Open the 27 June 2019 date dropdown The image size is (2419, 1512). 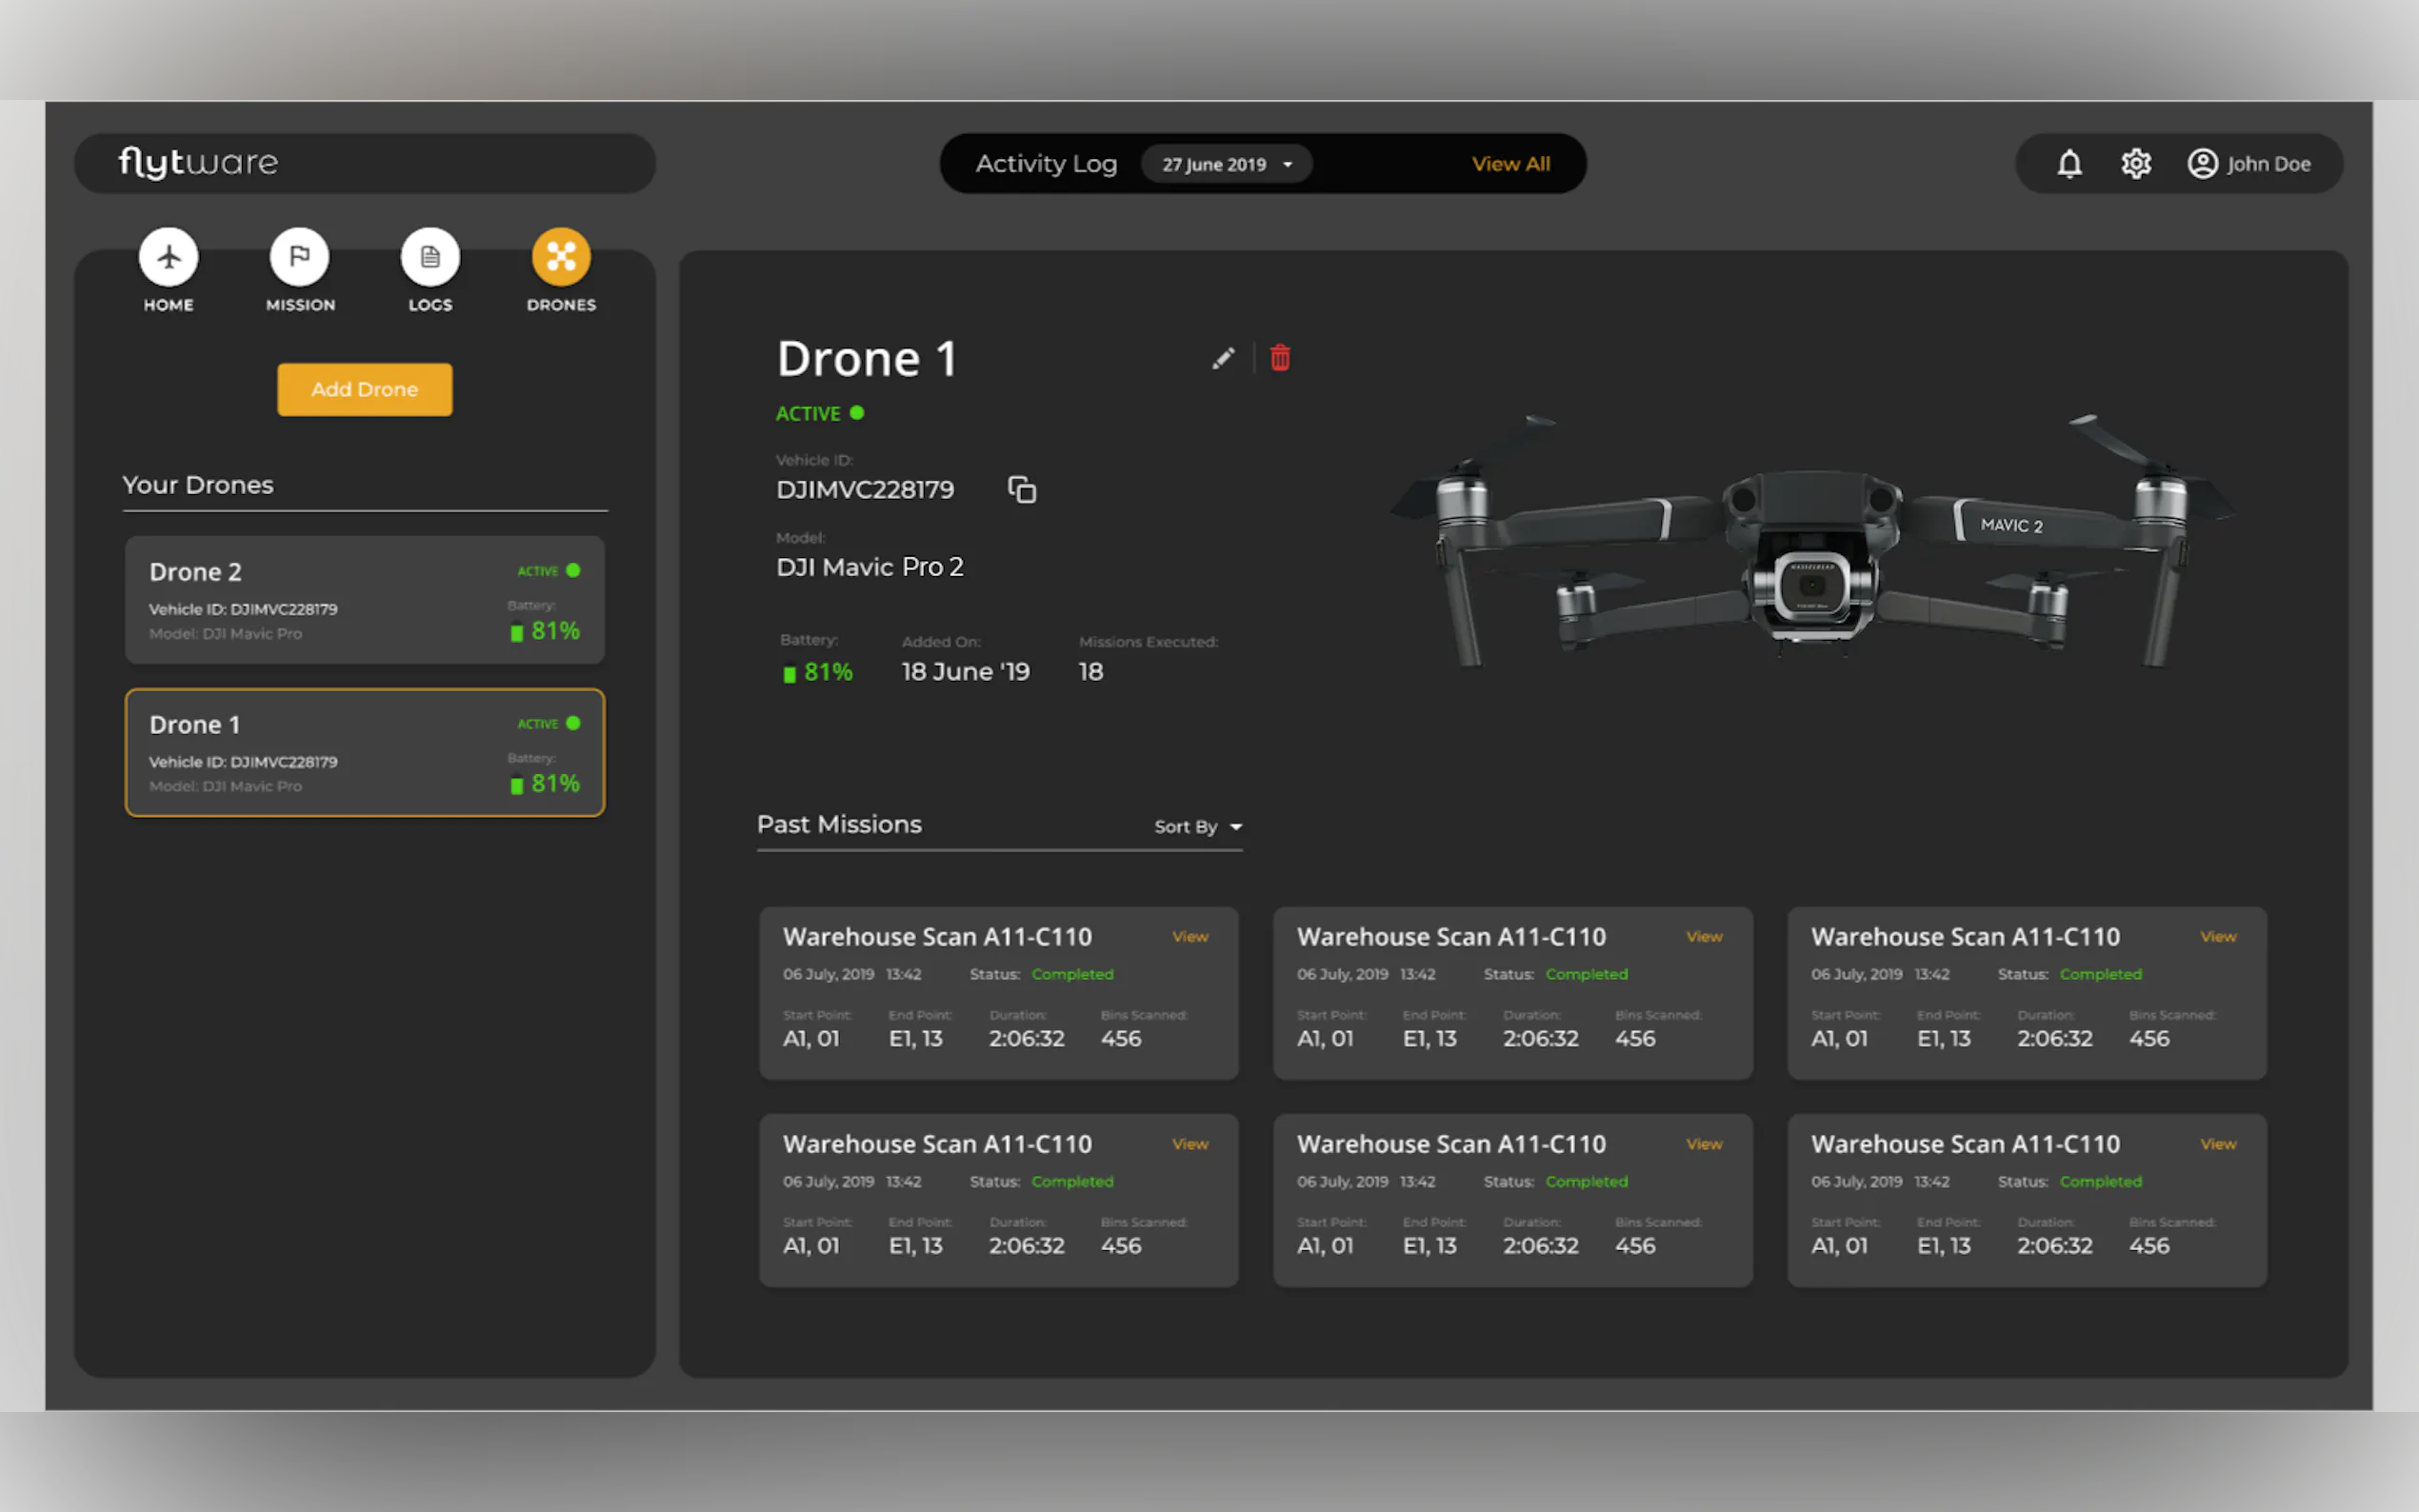[1227, 164]
